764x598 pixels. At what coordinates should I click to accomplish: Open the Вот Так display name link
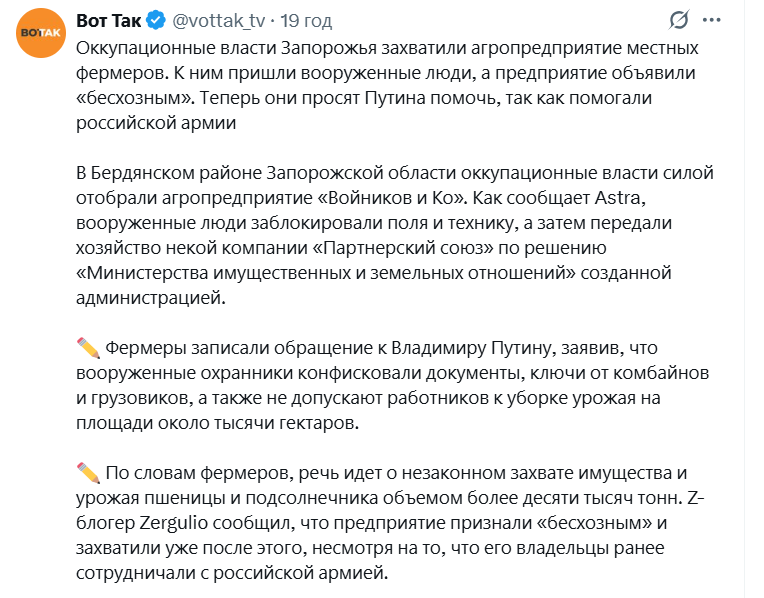pyautogui.click(x=108, y=20)
